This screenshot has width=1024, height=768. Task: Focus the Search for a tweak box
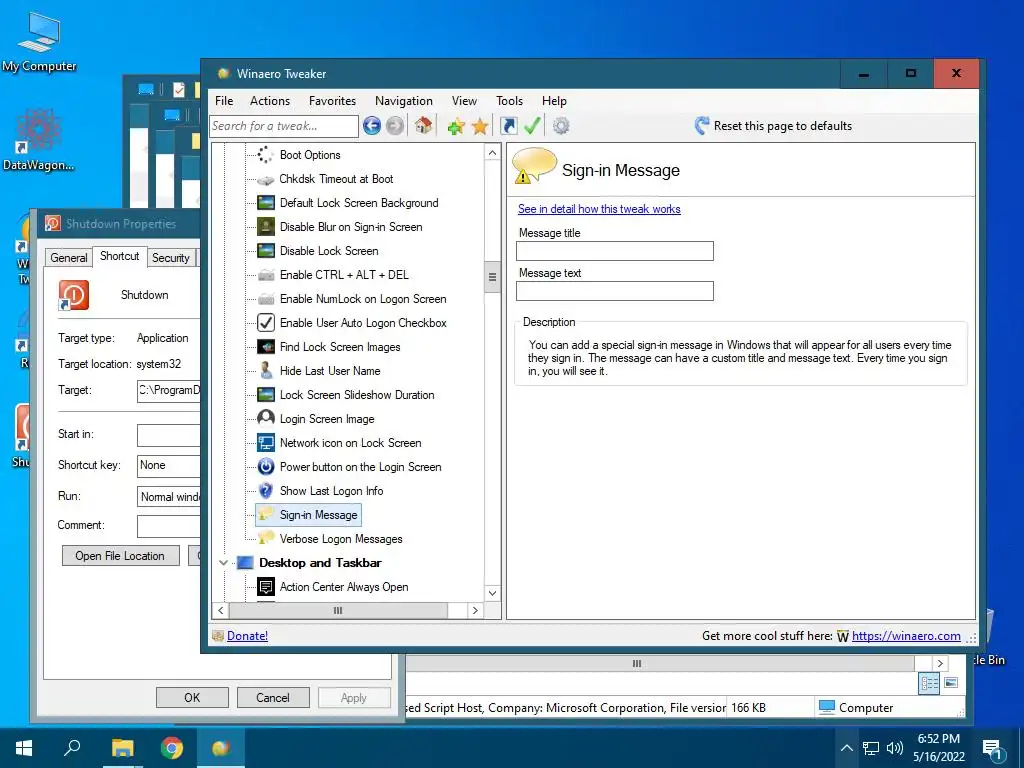284,126
